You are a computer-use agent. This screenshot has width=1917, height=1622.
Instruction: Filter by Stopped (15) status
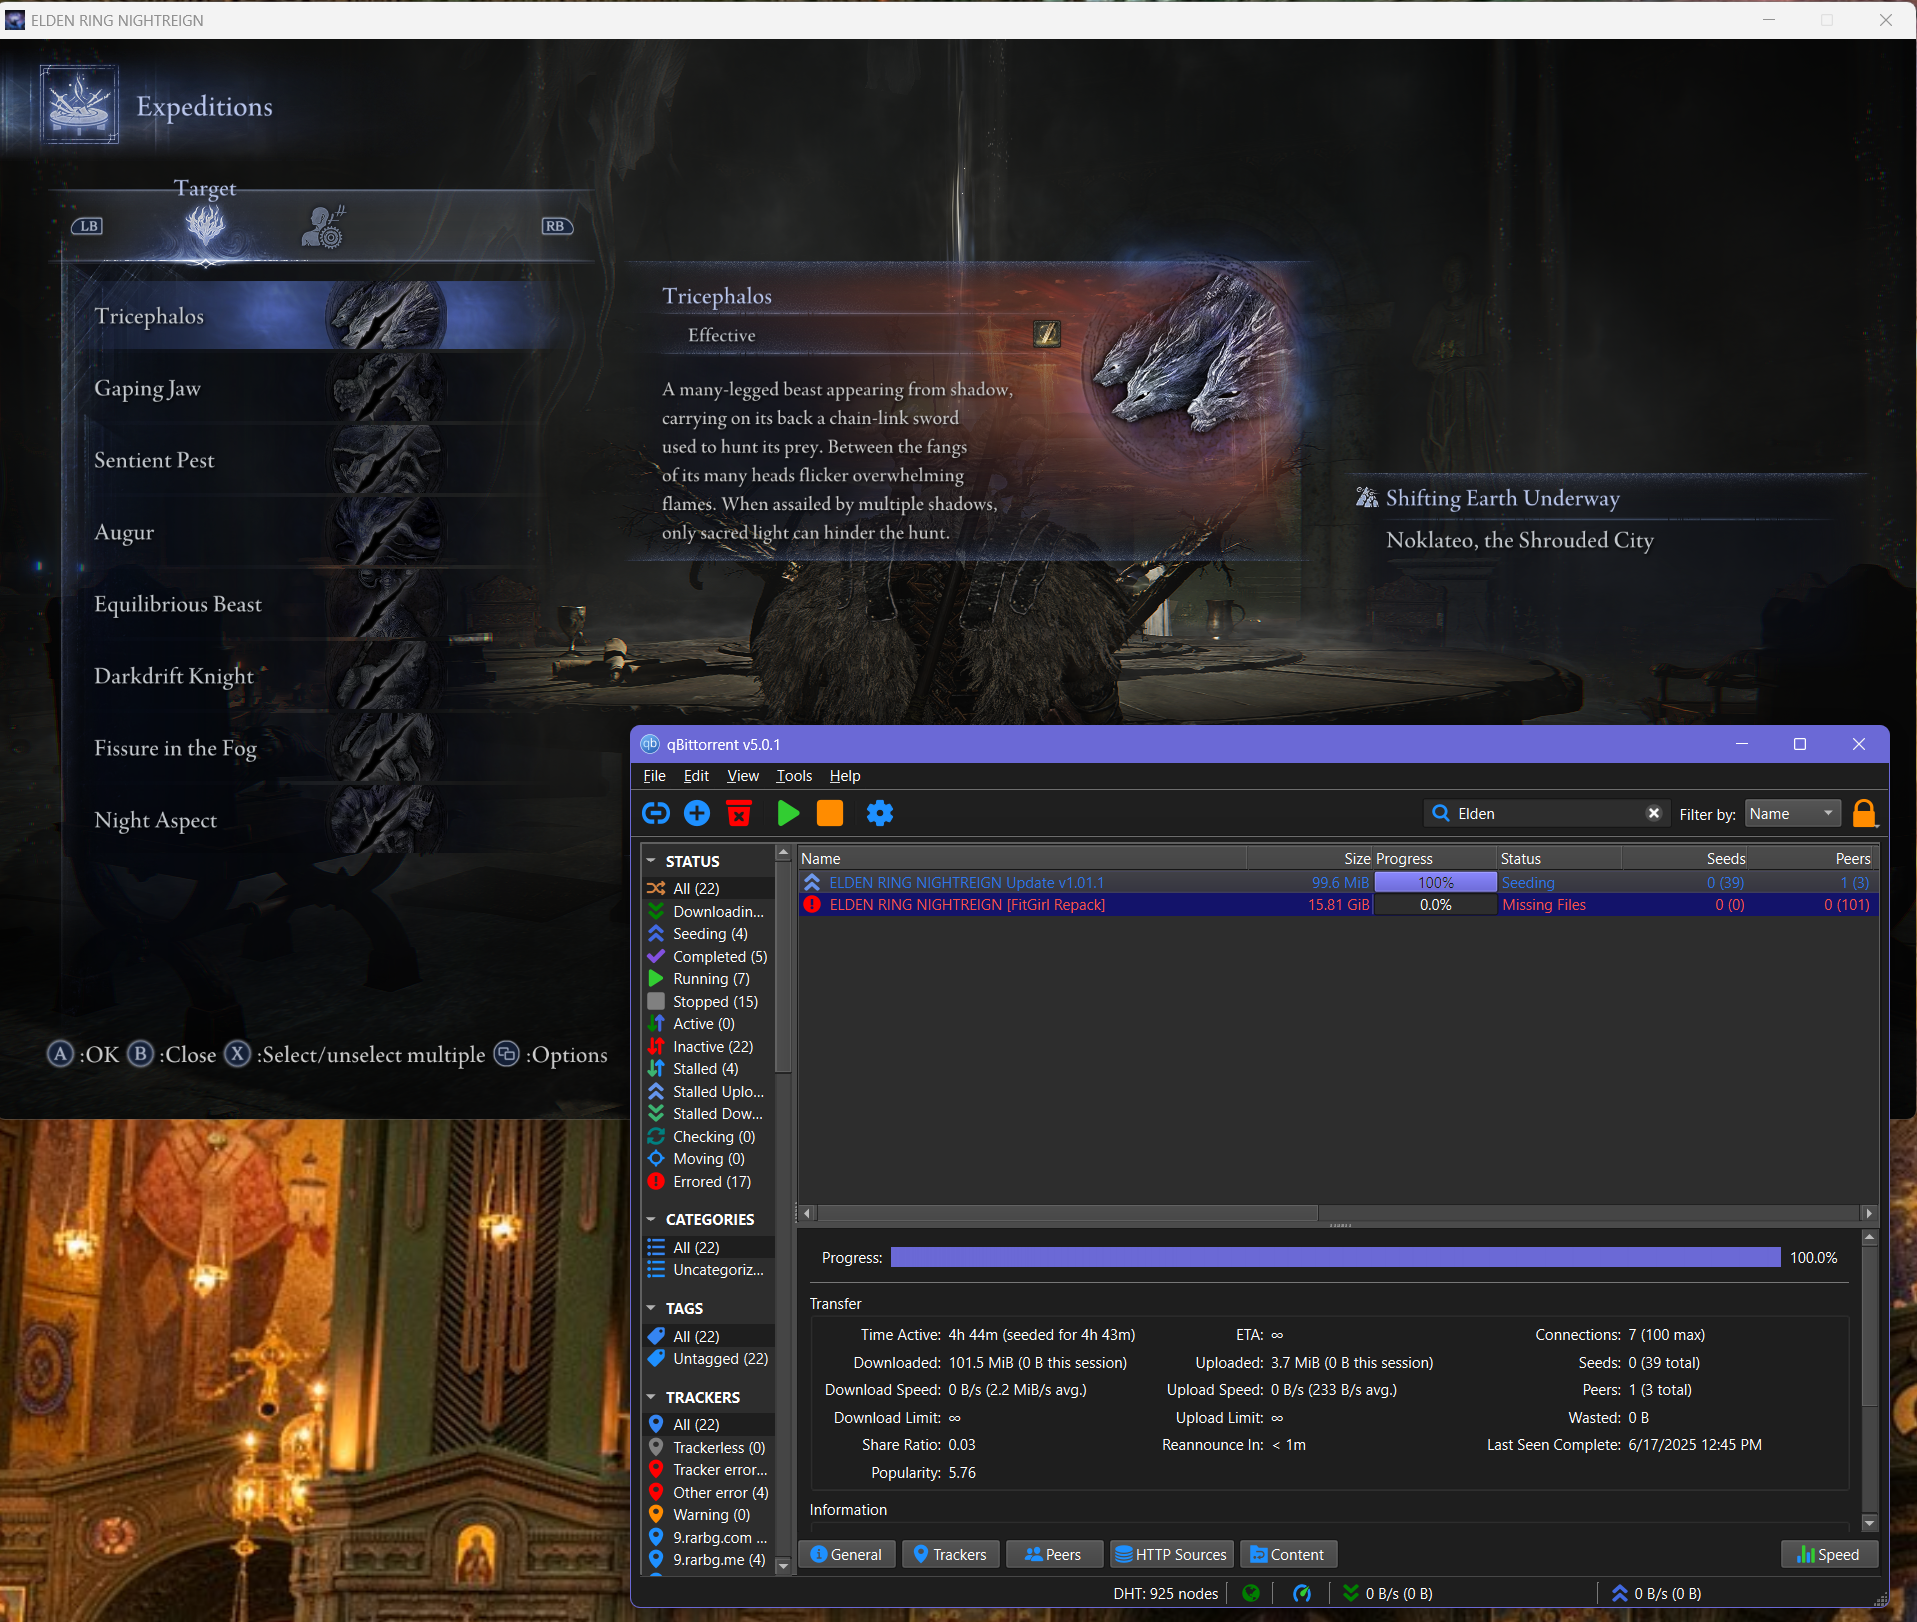tap(709, 1001)
